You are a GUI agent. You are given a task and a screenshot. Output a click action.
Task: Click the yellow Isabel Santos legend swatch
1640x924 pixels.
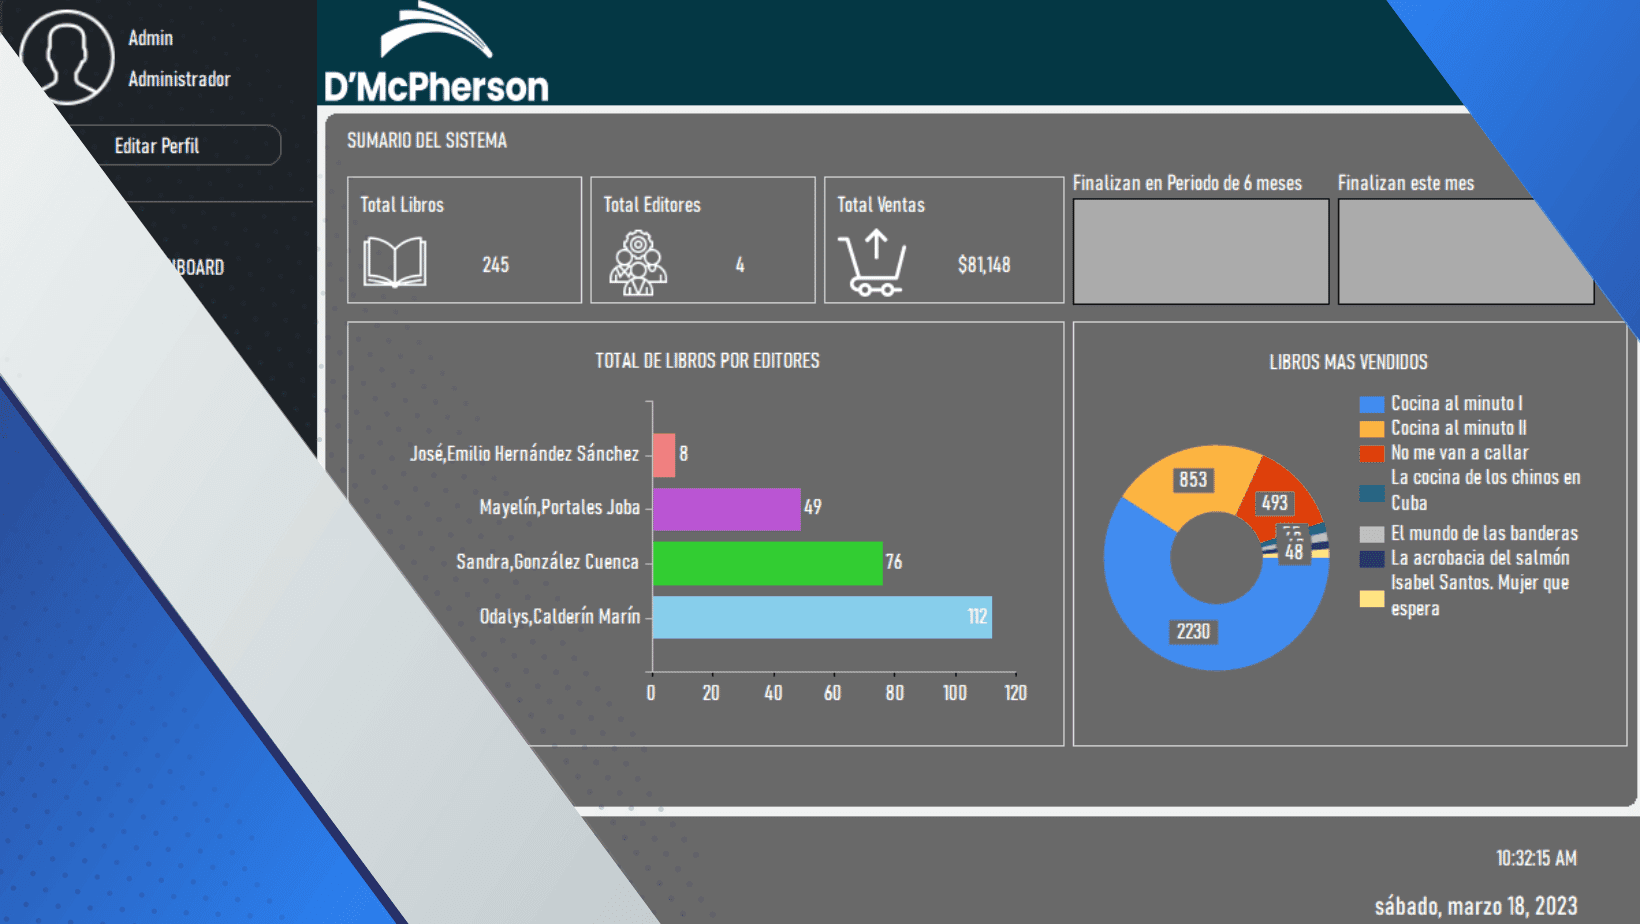click(1371, 599)
